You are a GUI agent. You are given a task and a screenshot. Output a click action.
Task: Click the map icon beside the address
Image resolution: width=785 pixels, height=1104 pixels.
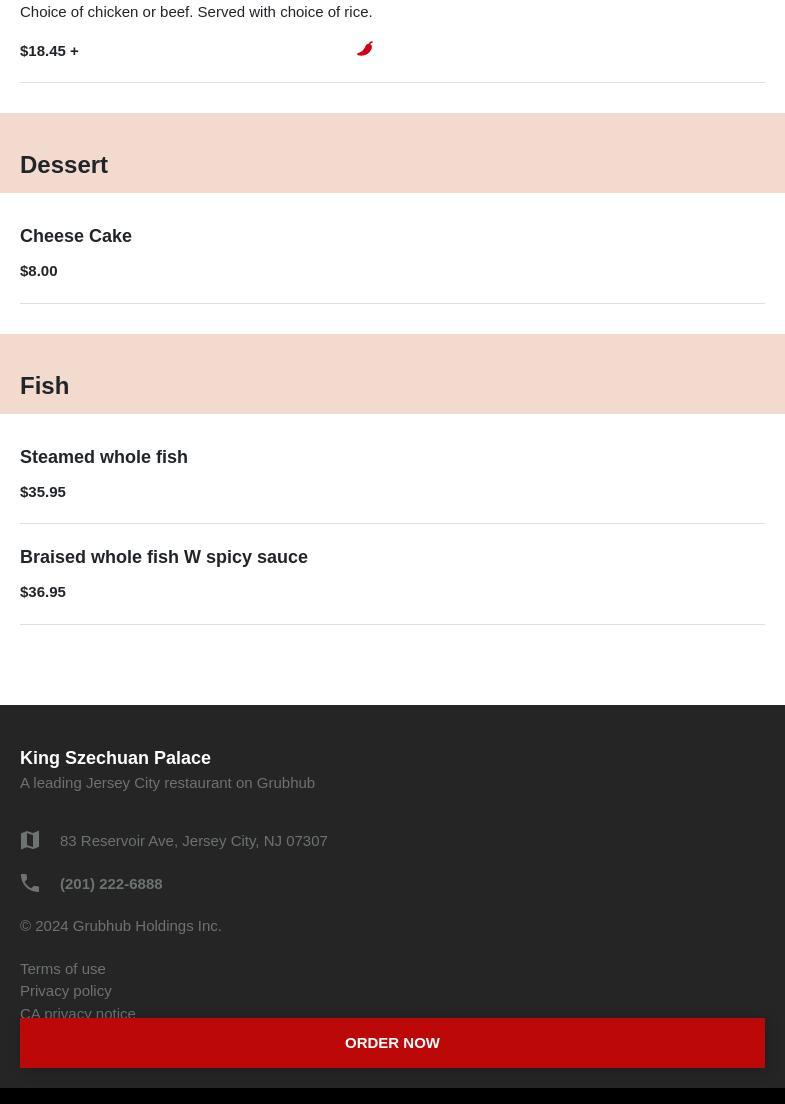30,841
